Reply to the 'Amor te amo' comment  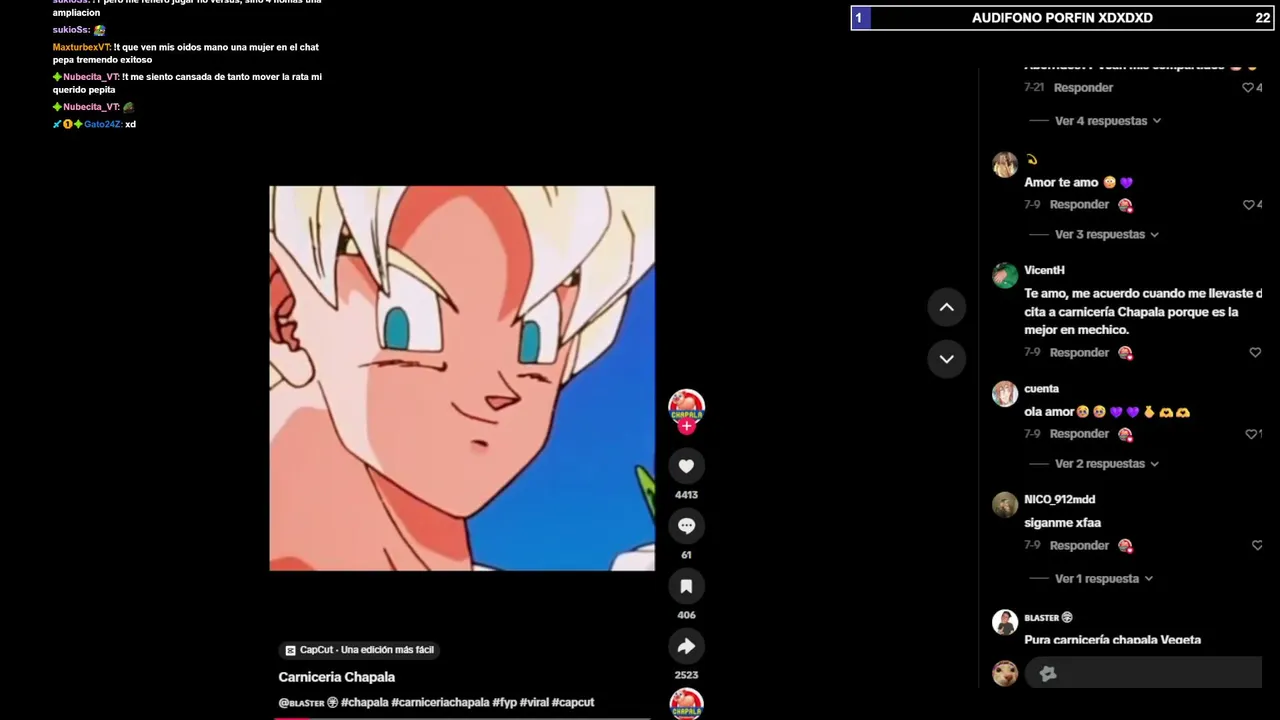1079,205
